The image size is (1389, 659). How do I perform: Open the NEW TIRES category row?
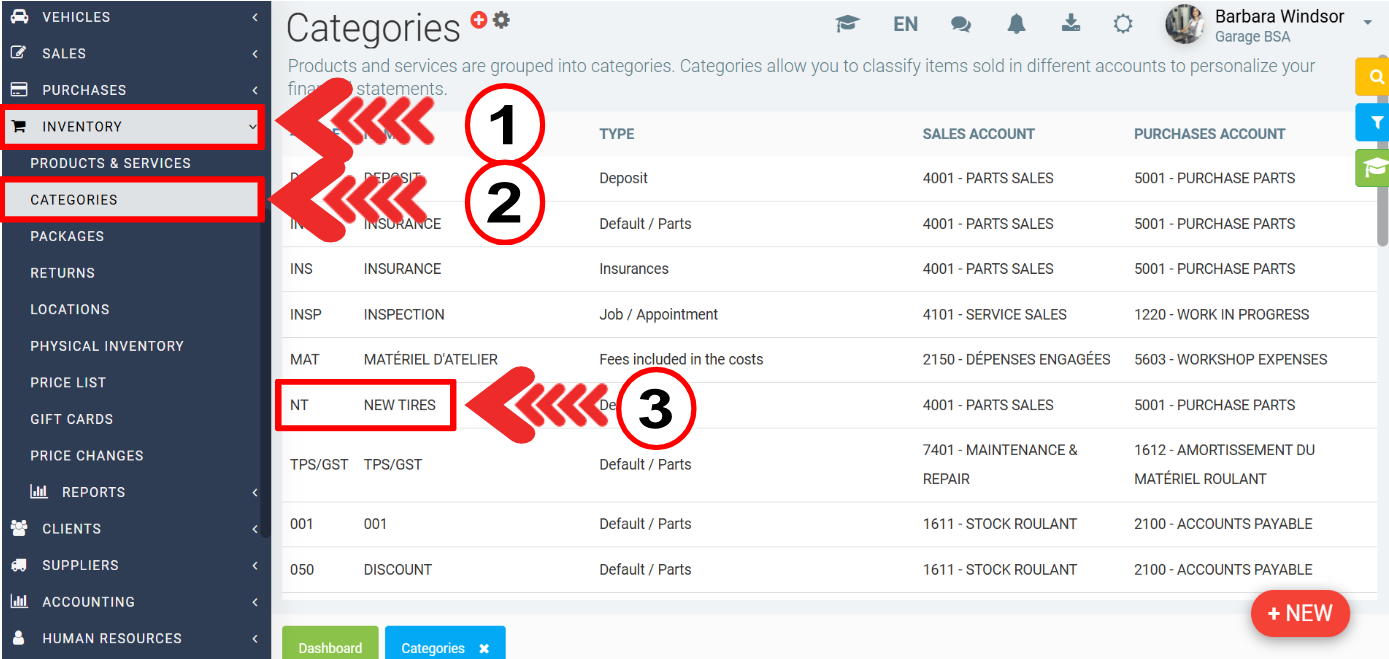click(399, 405)
